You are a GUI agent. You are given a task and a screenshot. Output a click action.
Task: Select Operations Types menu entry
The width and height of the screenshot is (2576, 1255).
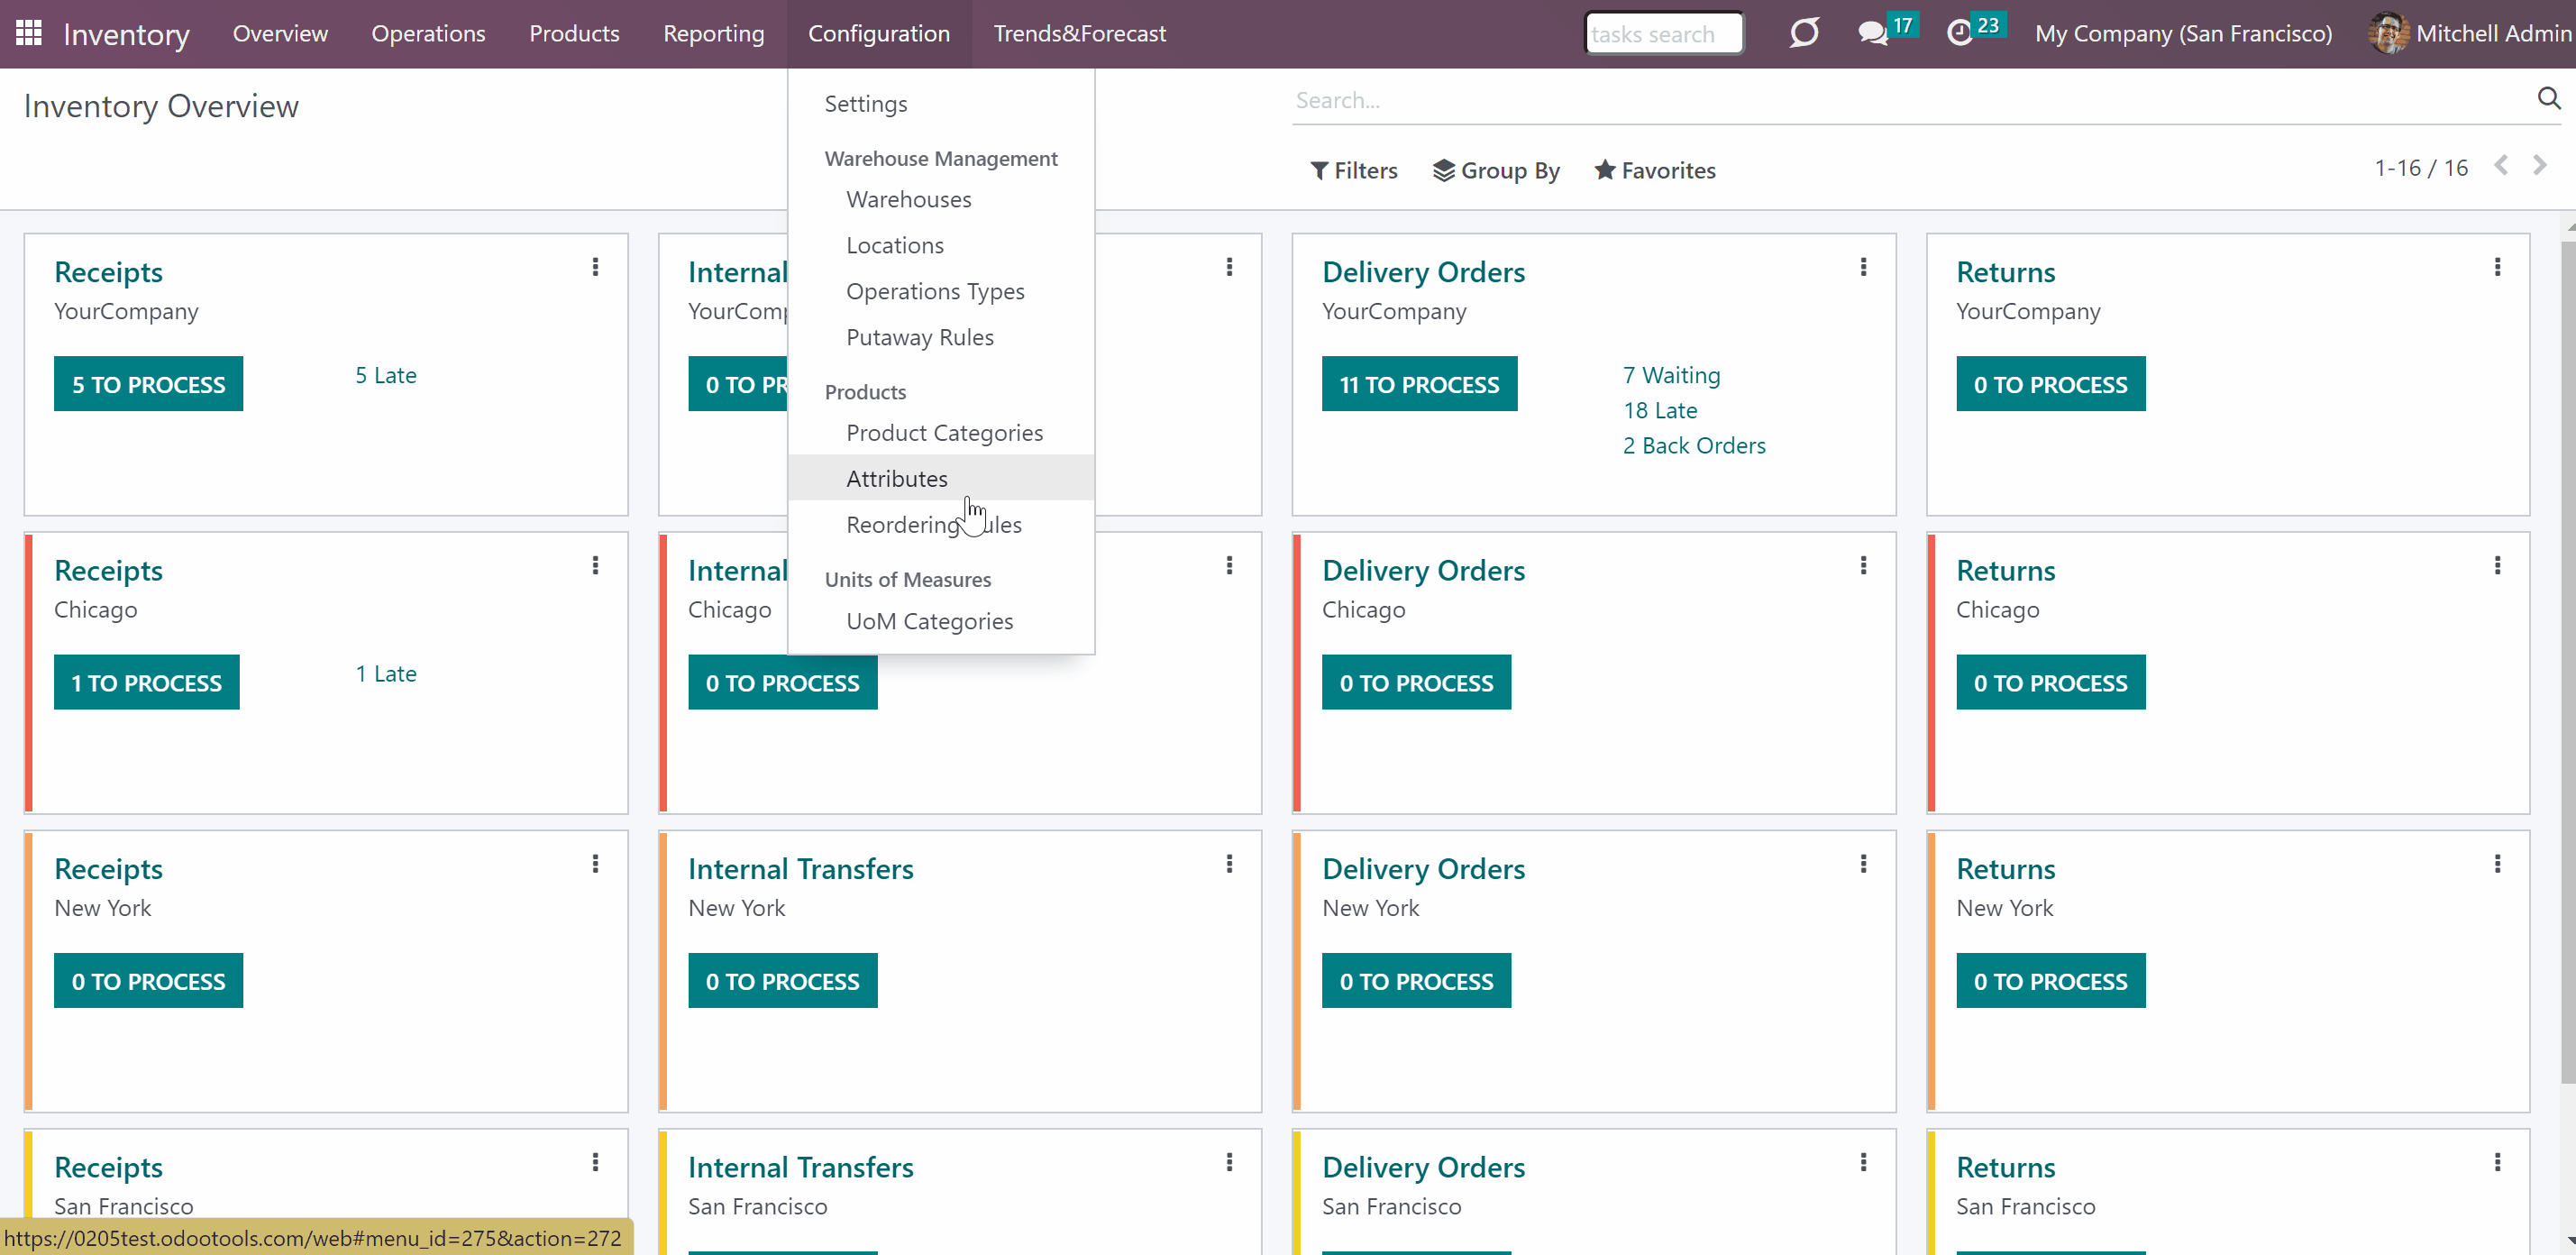(x=935, y=291)
